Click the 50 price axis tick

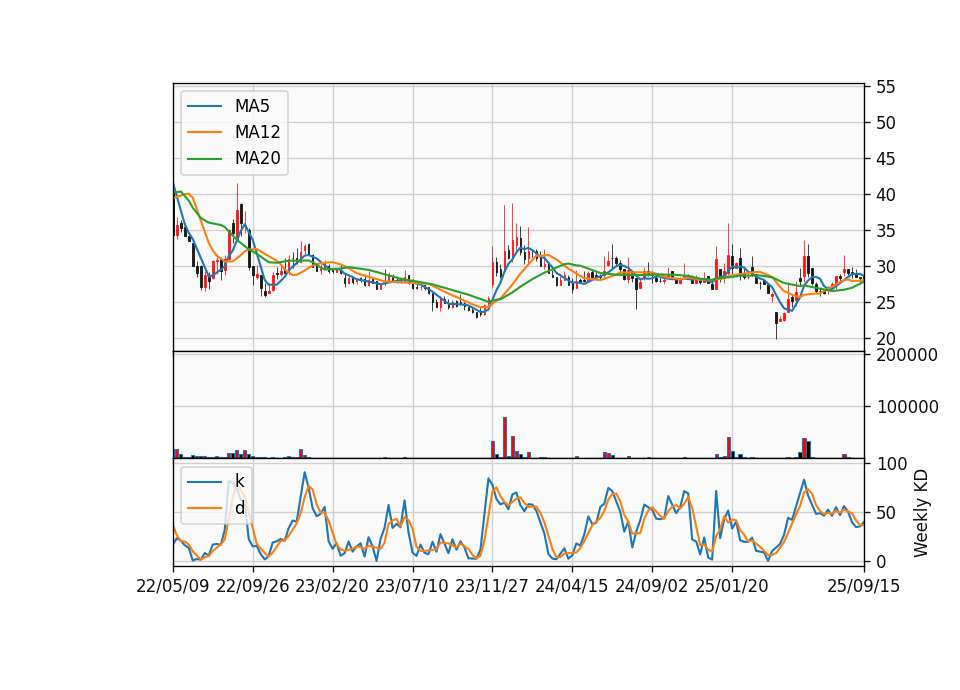click(885, 123)
